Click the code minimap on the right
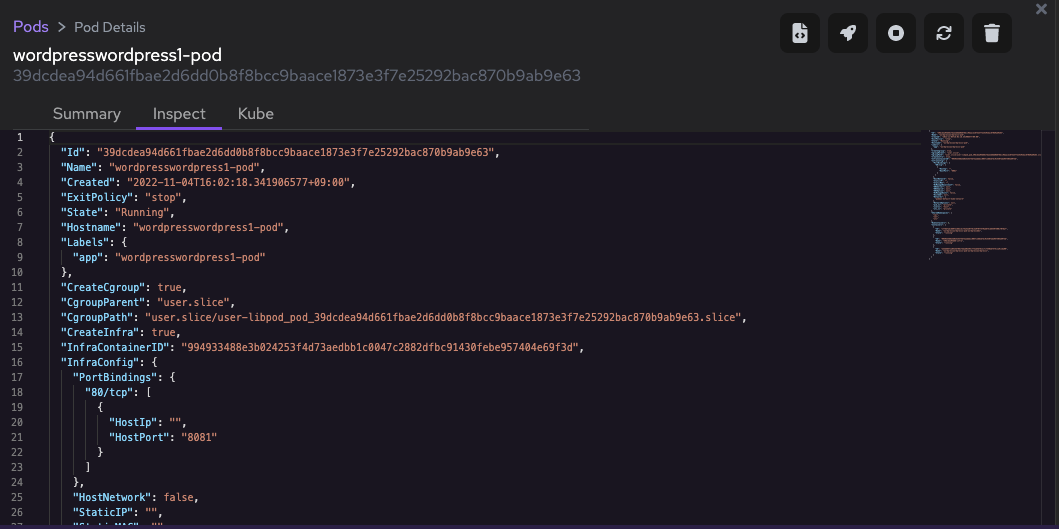Screen dimensions: 1059x529 987,195
